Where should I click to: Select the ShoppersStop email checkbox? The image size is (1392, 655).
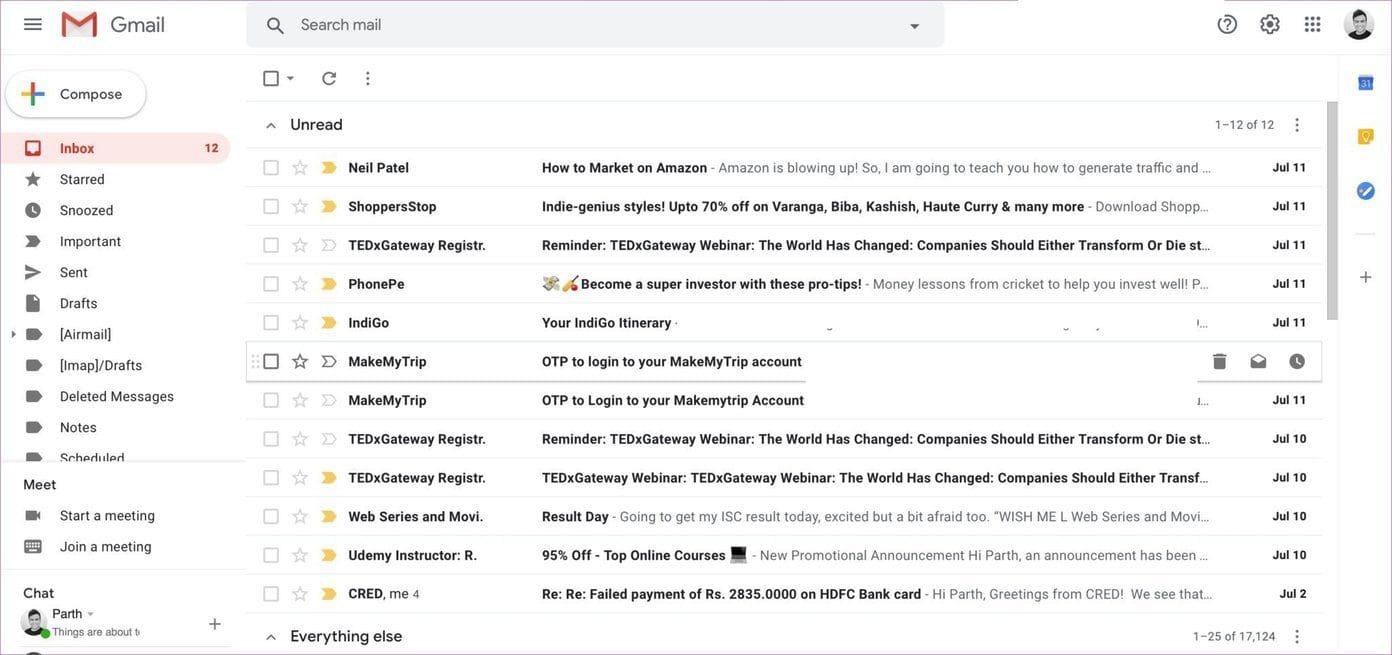click(x=271, y=206)
